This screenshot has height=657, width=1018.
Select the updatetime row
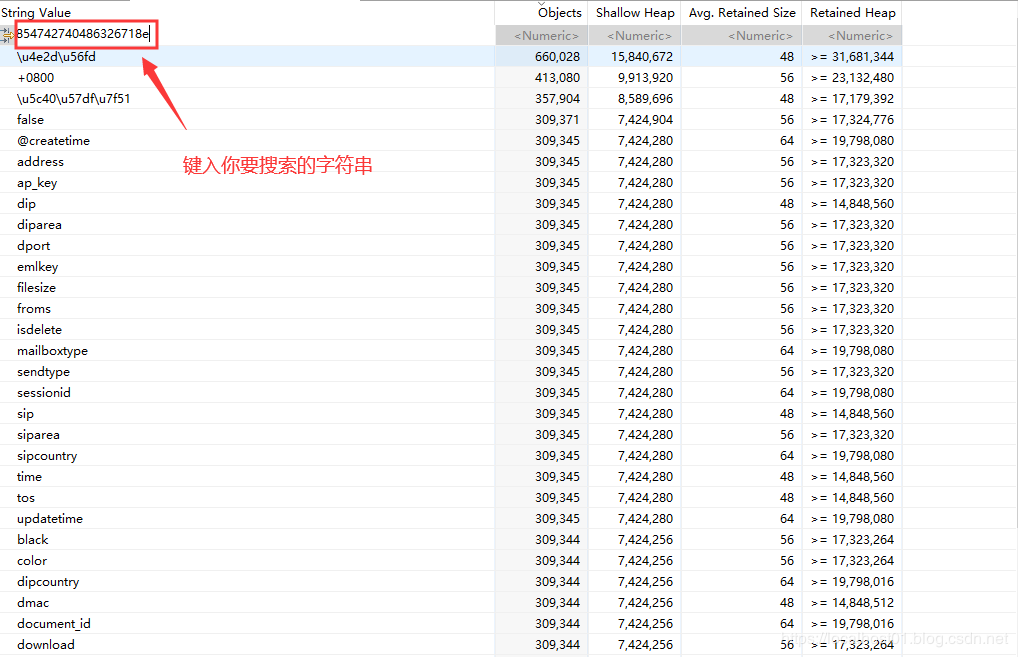(50, 519)
